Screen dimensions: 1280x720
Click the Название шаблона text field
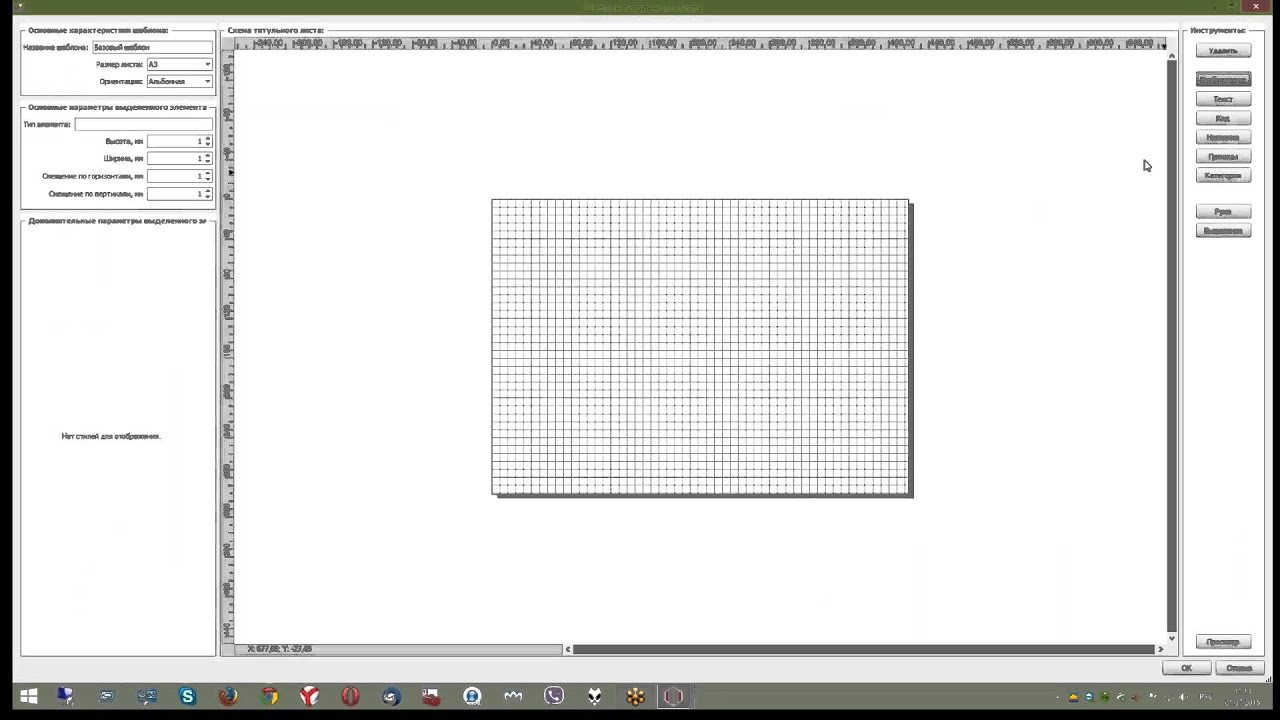[153, 47]
